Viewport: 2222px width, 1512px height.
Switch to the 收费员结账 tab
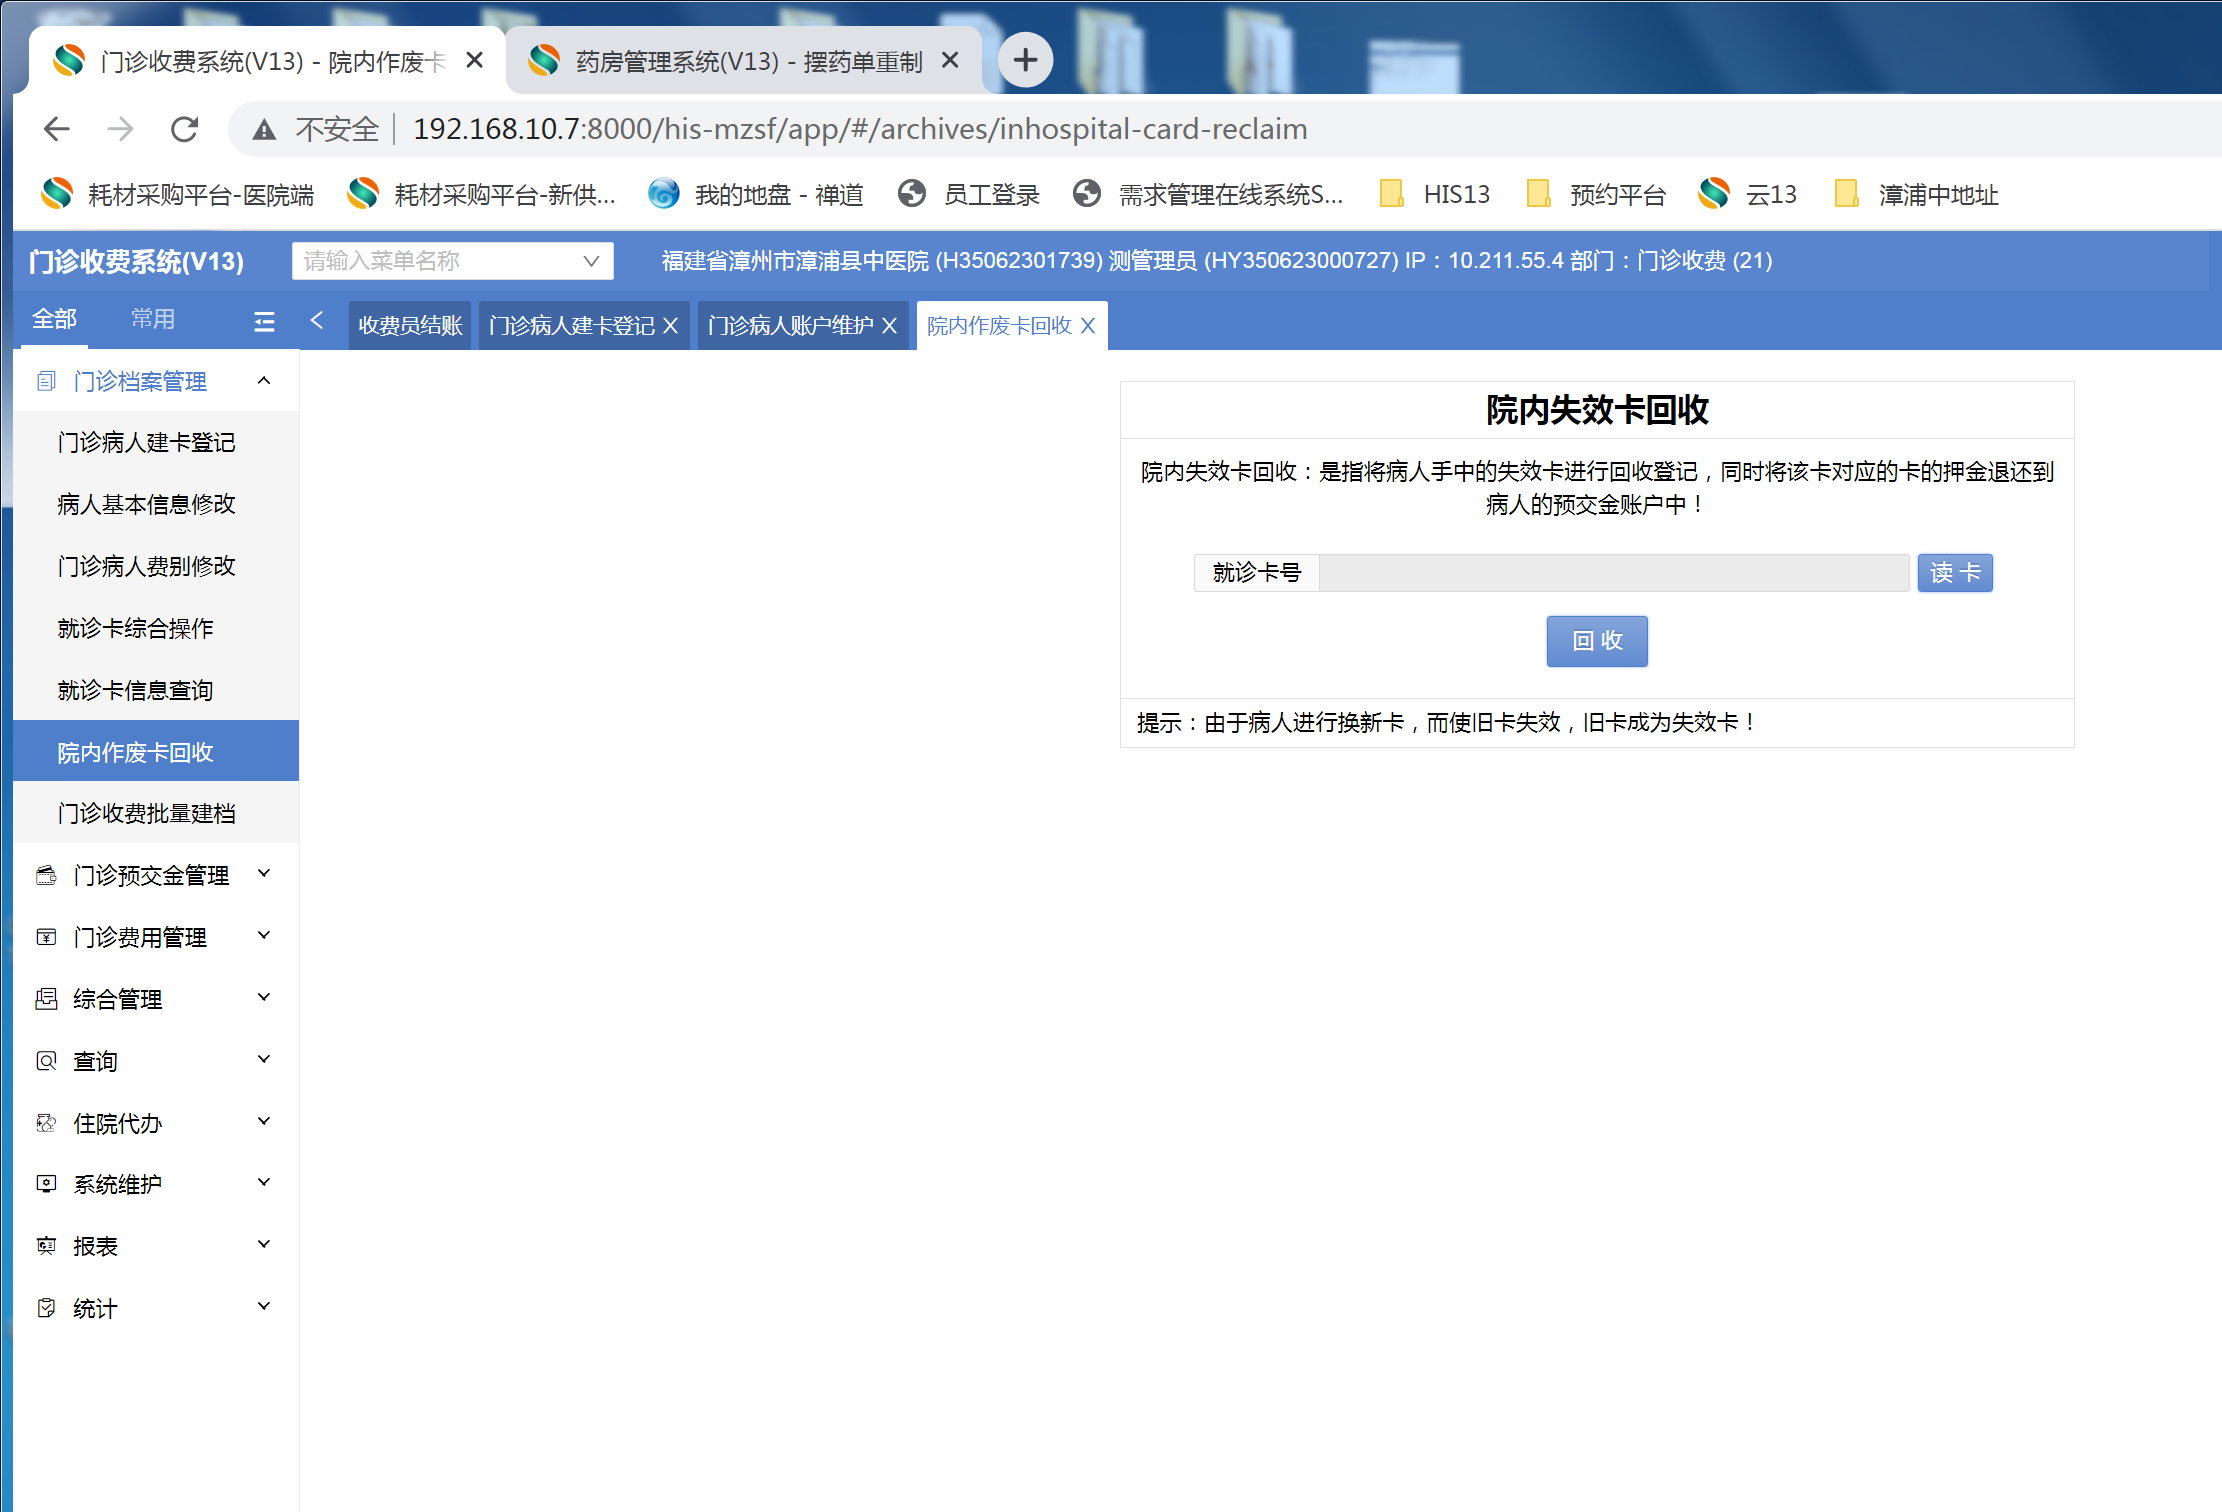(410, 326)
